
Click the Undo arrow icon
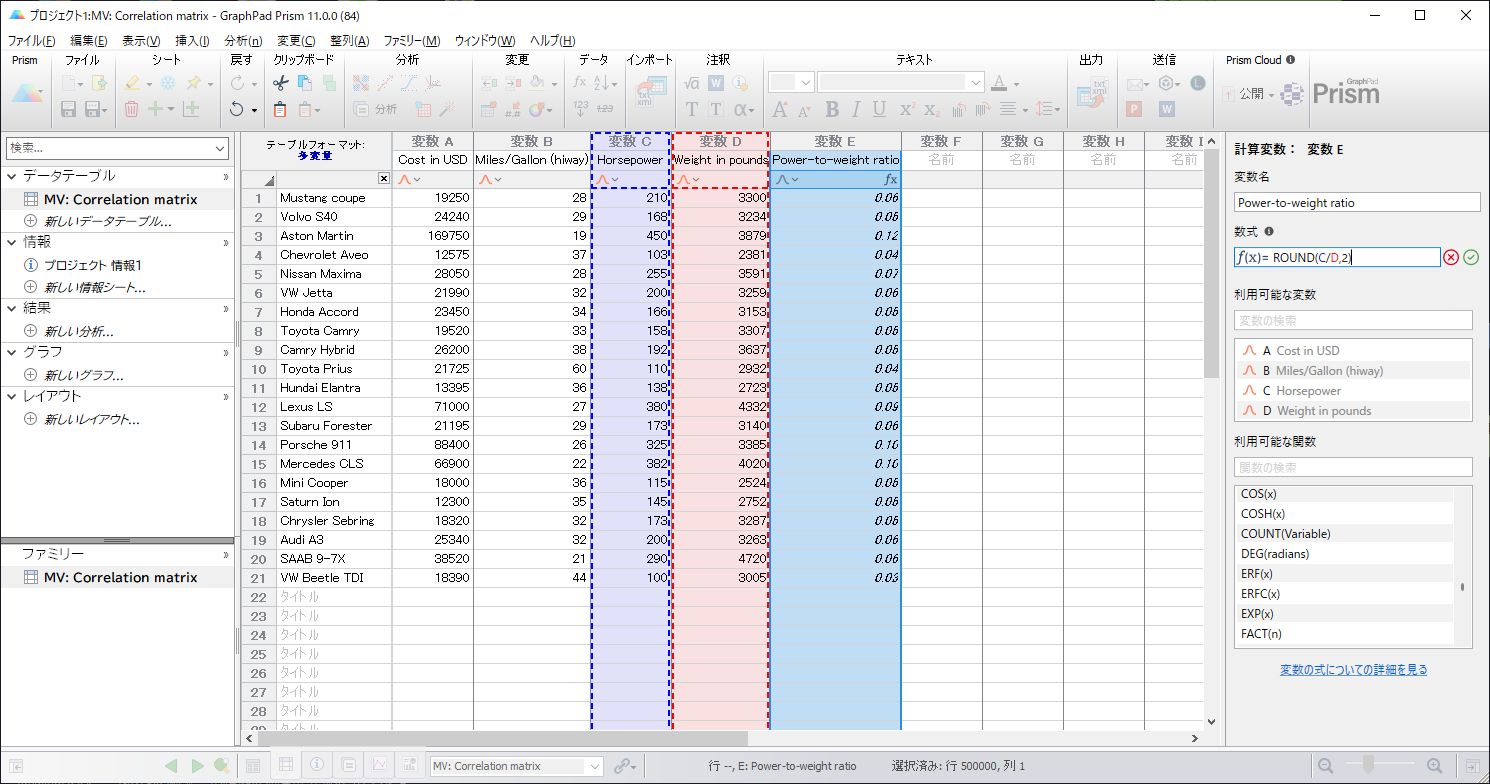pos(237,109)
